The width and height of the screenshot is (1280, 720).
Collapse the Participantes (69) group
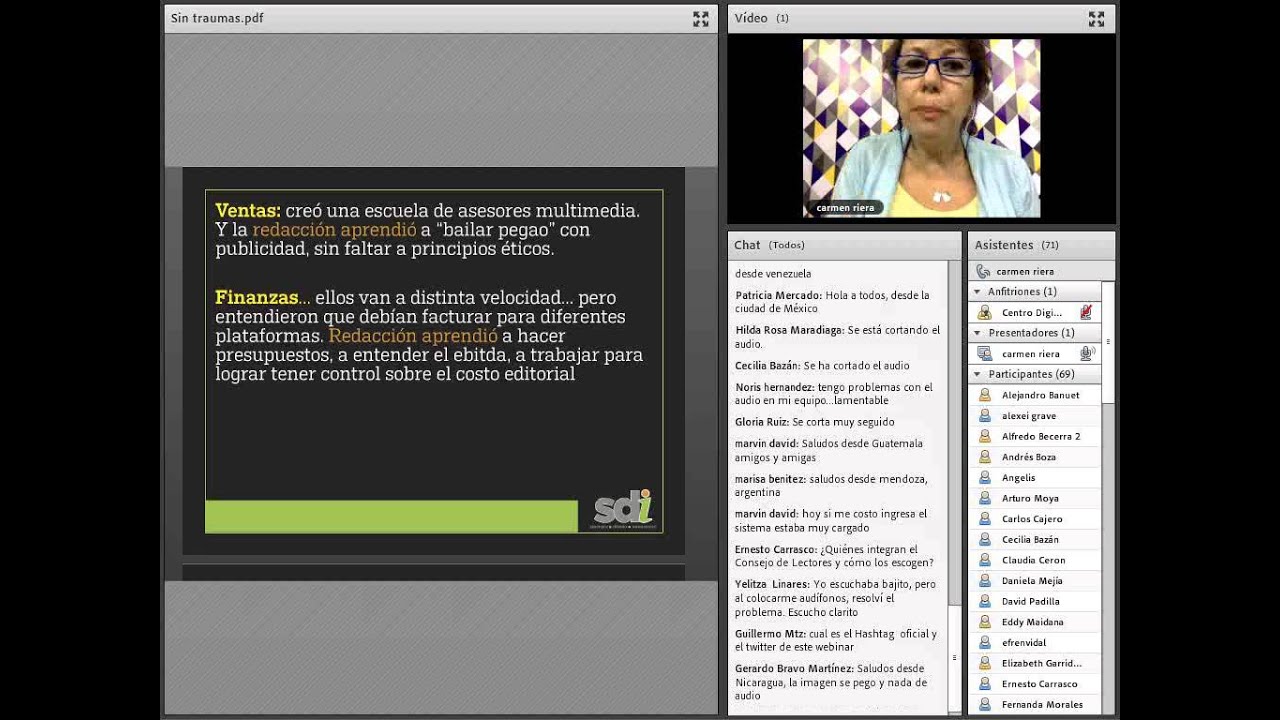(x=977, y=374)
